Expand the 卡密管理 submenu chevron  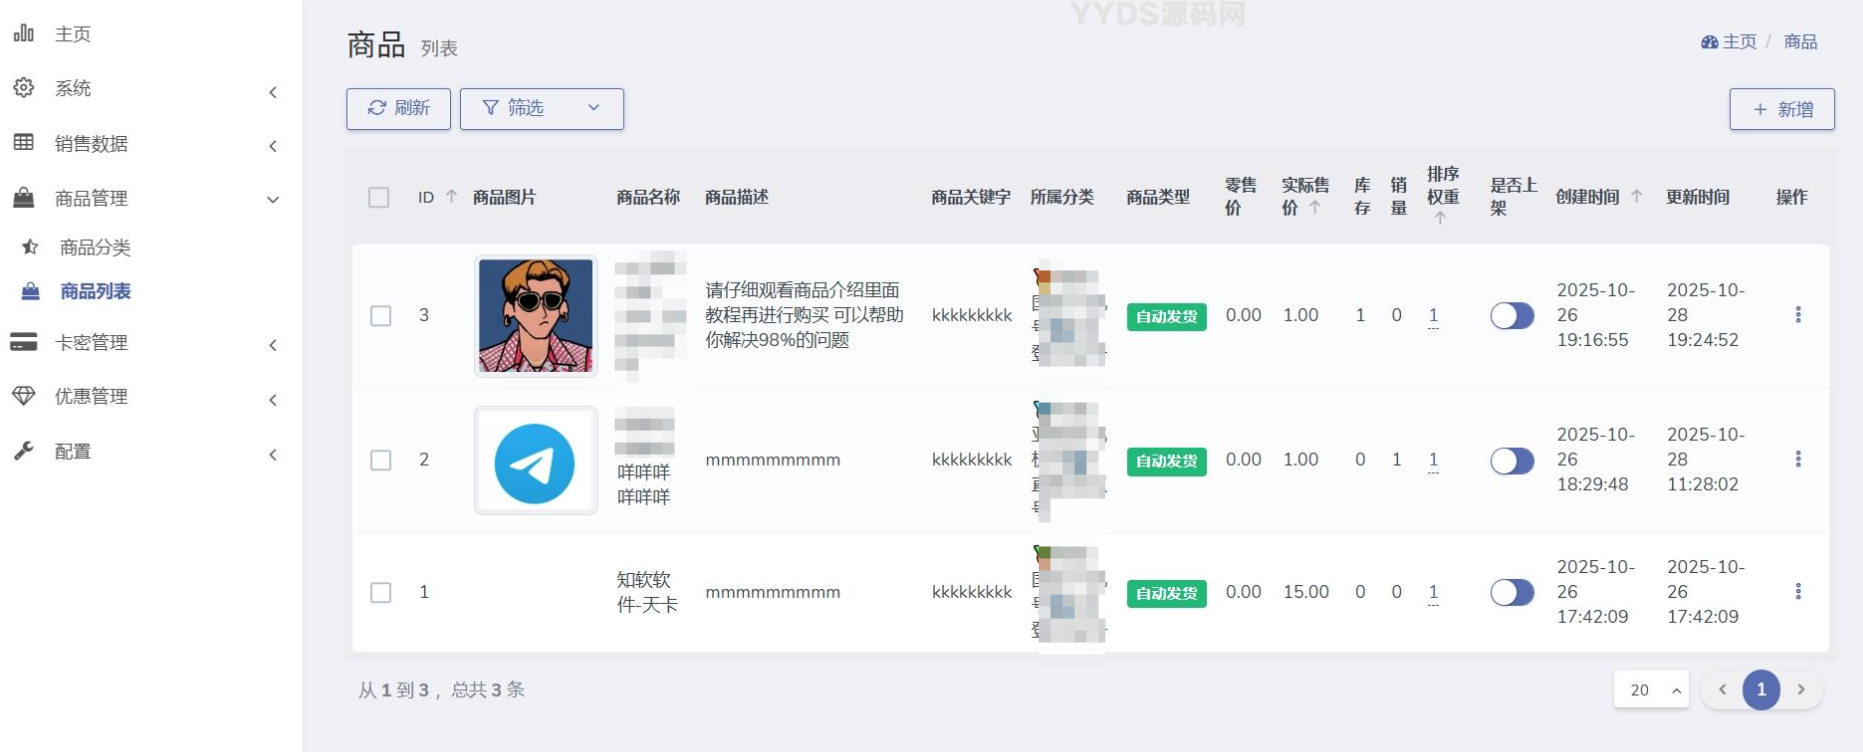click(273, 345)
